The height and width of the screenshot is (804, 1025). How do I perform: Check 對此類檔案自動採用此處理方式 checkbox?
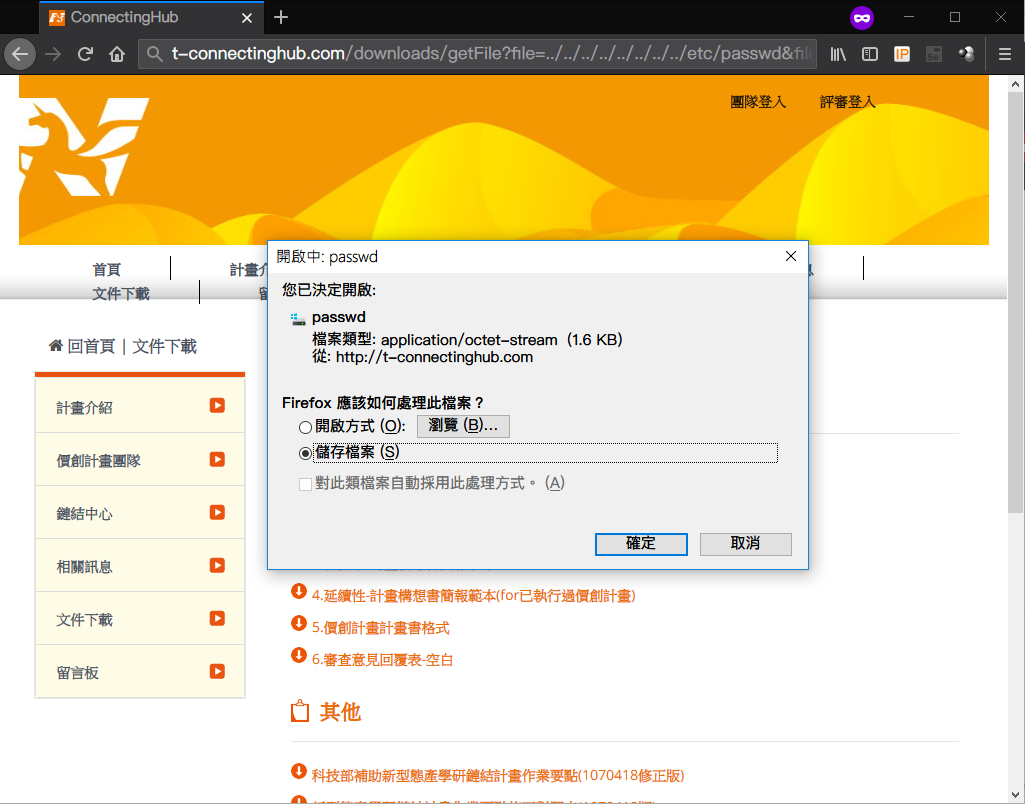305,484
